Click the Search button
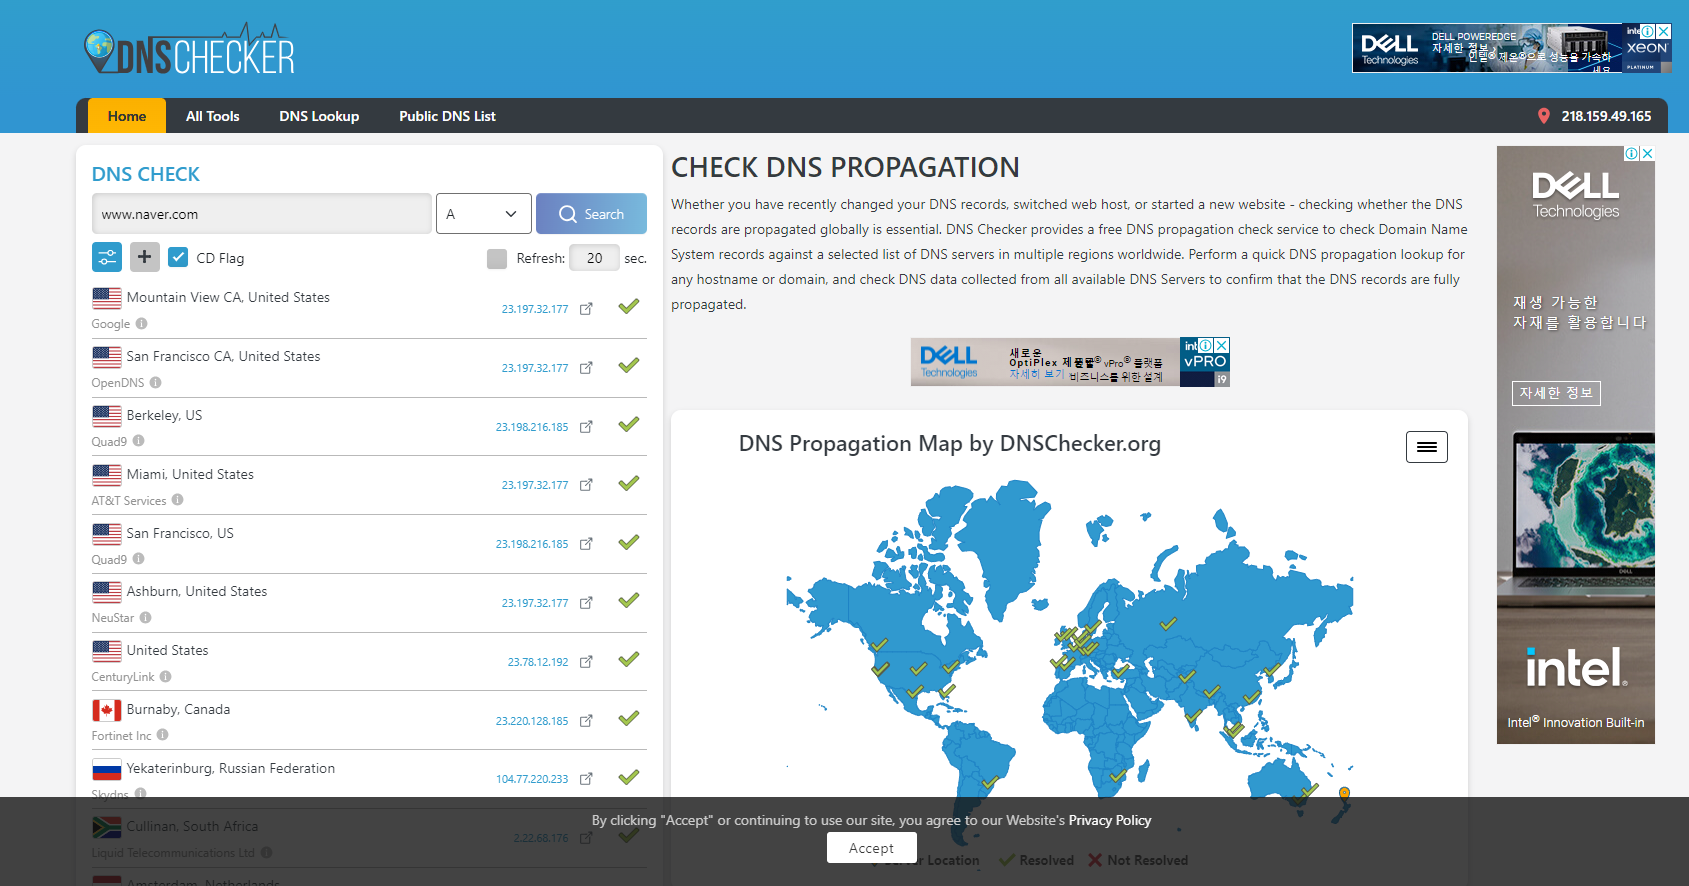The width and height of the screenshot is (1689, 886). [x=591, y=214]
